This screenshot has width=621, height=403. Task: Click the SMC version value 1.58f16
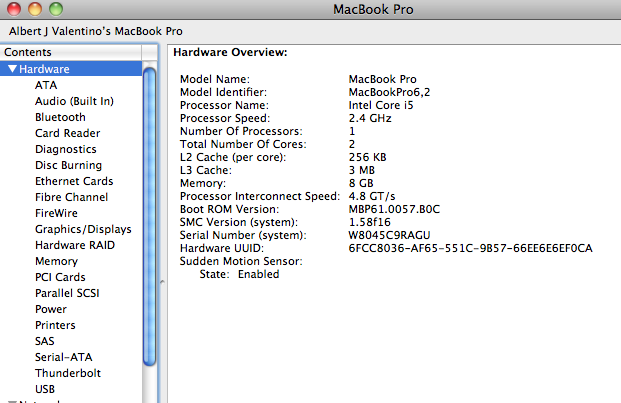[x=370, y=222]
